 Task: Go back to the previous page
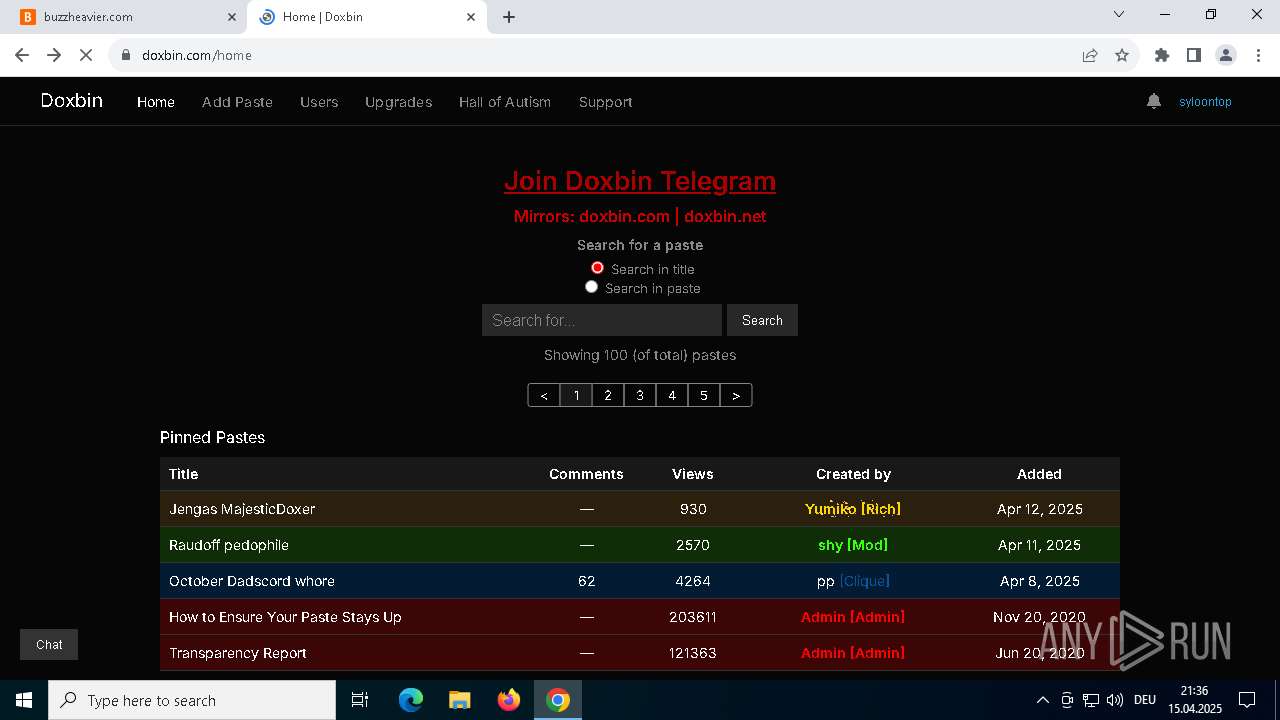pos(22,55)
